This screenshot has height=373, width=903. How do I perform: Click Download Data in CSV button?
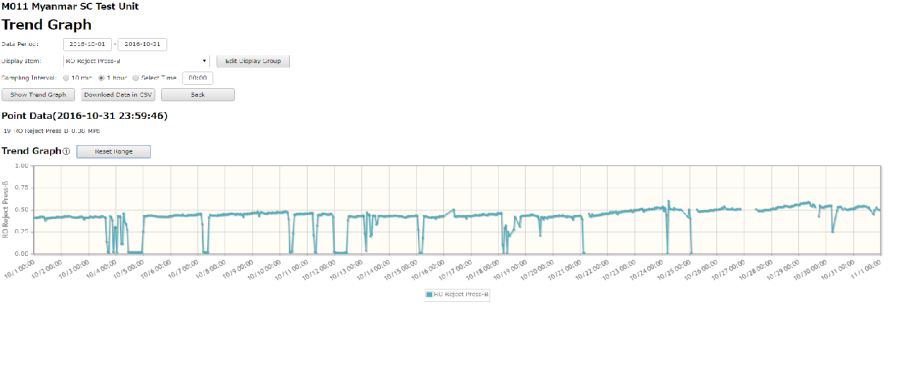[118, 94]
